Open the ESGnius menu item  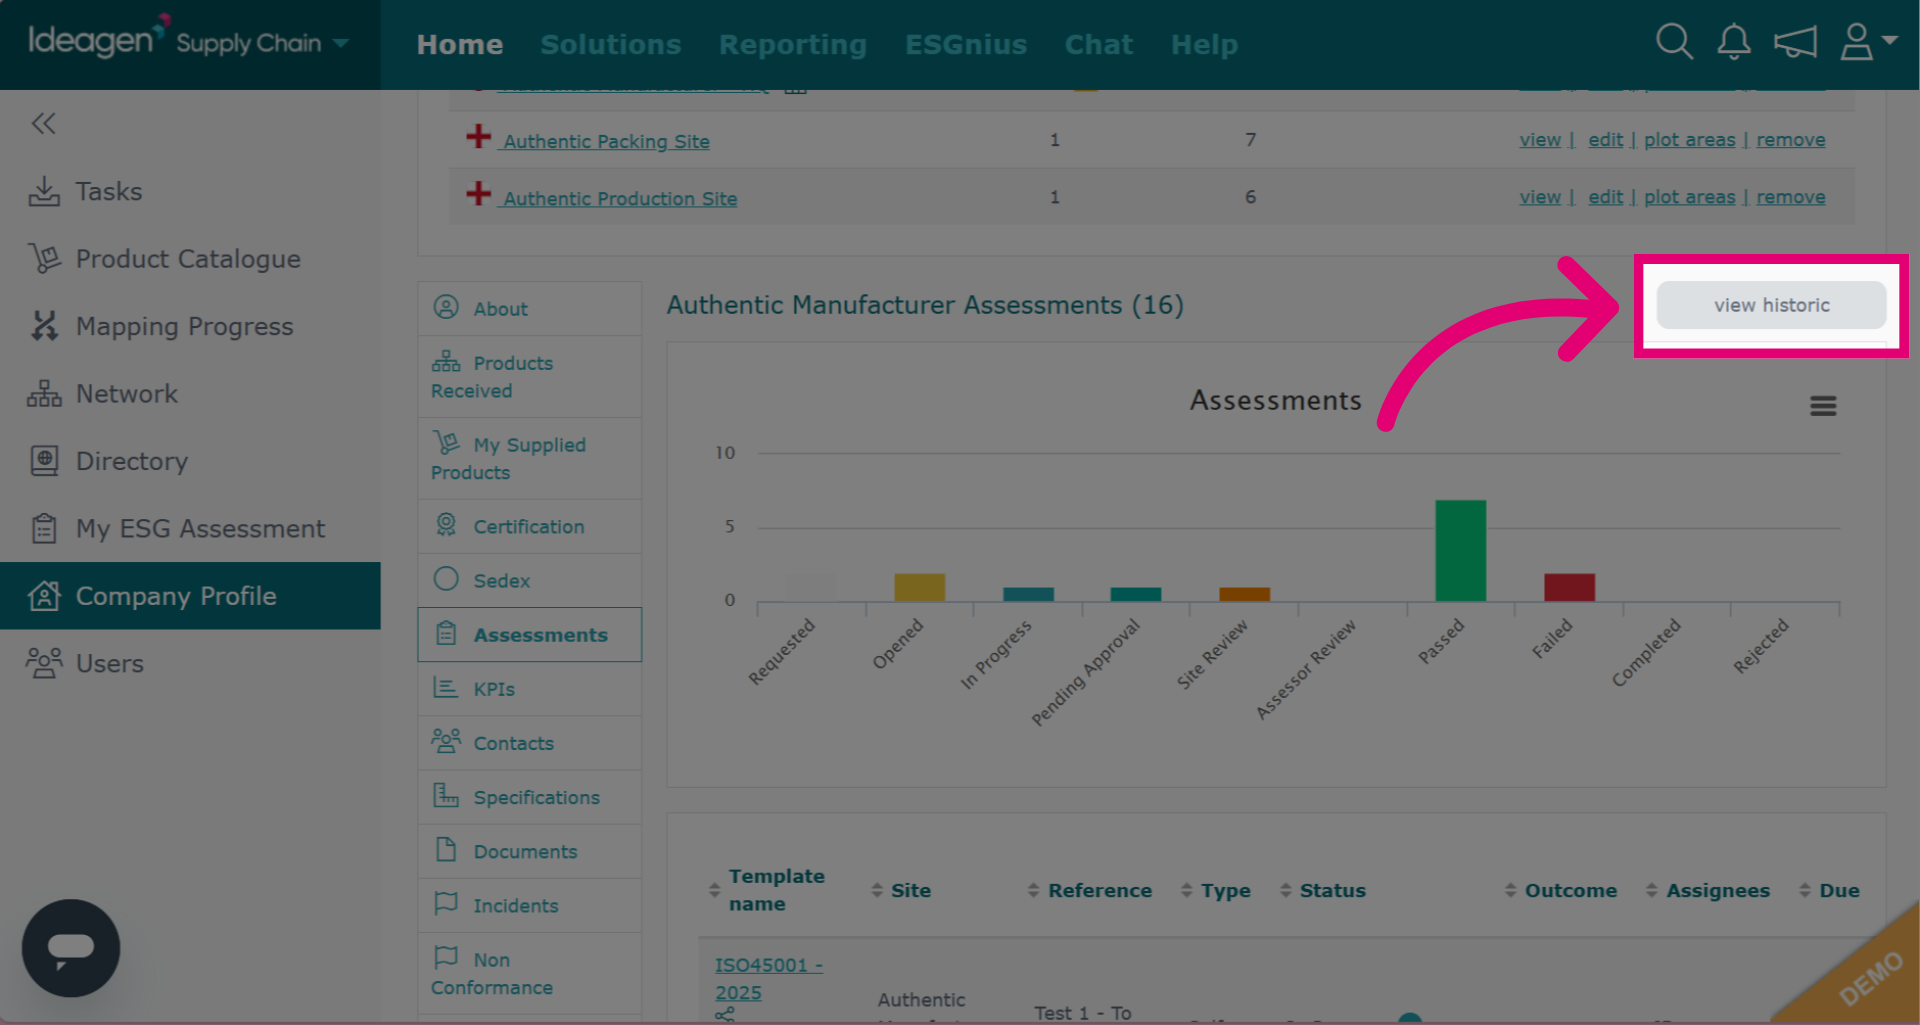pyautogui.click(x=966, y=45)
